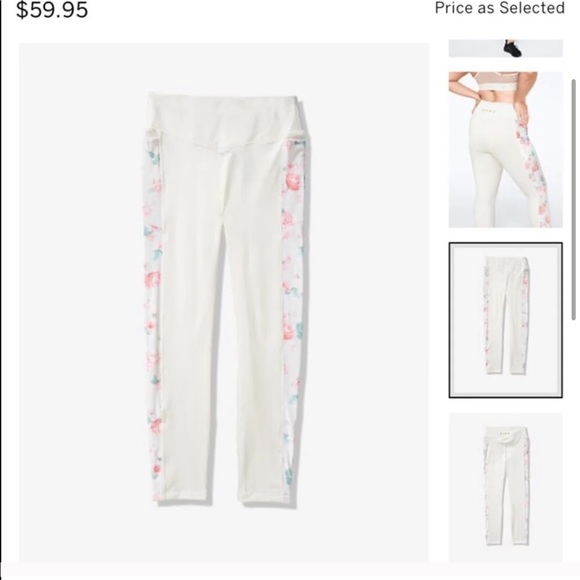580x580 pixels.
Task: Click the model's sports bra in thumbnail
Action: coord(497,82)
